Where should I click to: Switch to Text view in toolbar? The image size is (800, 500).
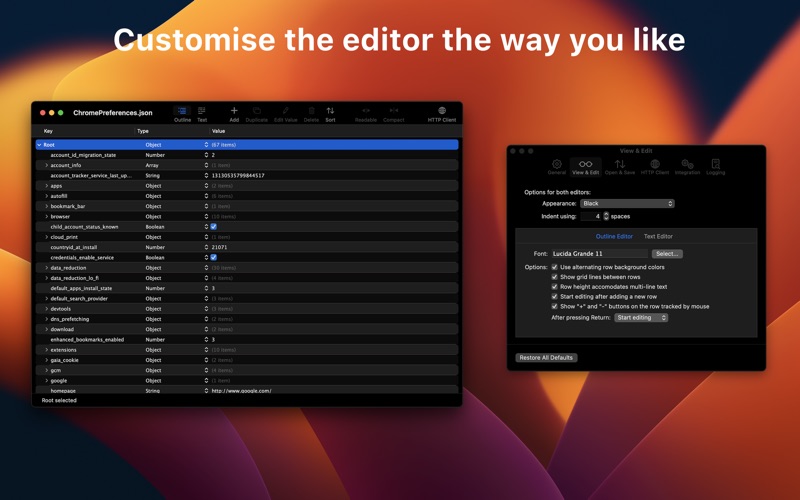(202, 114)
